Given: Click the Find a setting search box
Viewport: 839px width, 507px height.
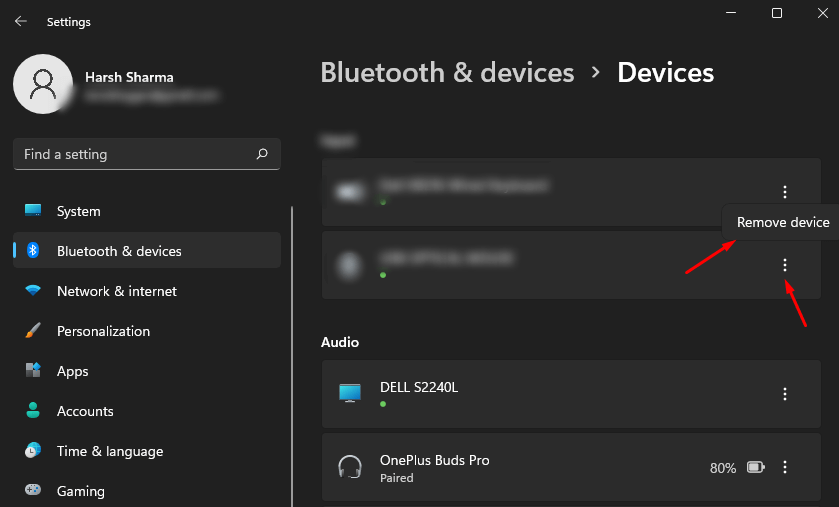Looking at the screenshot, I should coord(135,154).
